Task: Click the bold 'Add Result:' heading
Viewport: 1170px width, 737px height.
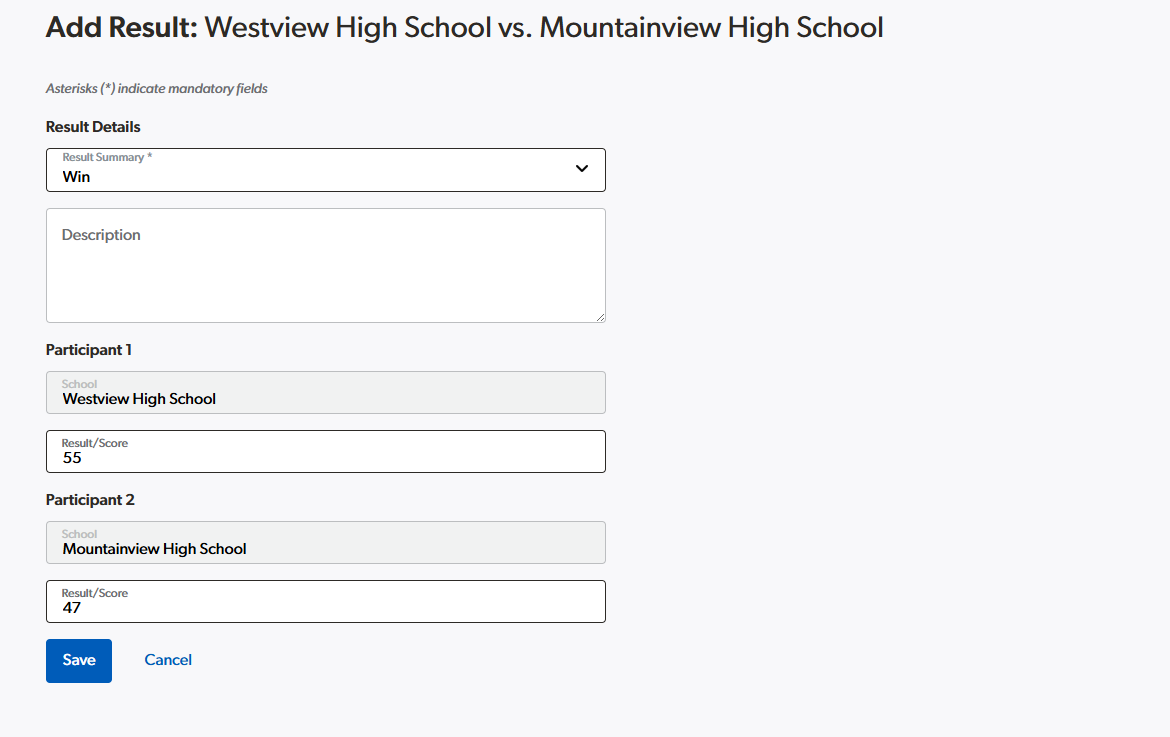Action: [x=122, y=27]
